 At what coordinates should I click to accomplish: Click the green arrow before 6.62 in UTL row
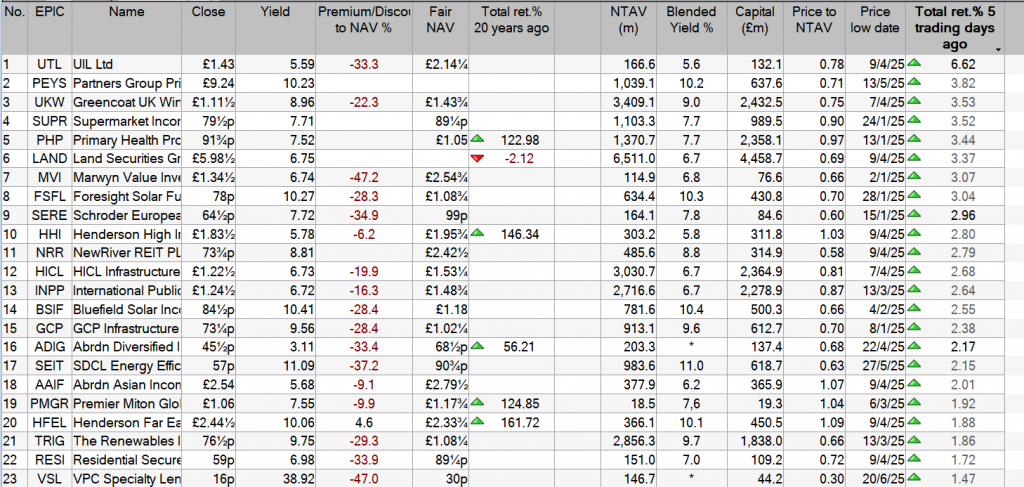(912, 64)
